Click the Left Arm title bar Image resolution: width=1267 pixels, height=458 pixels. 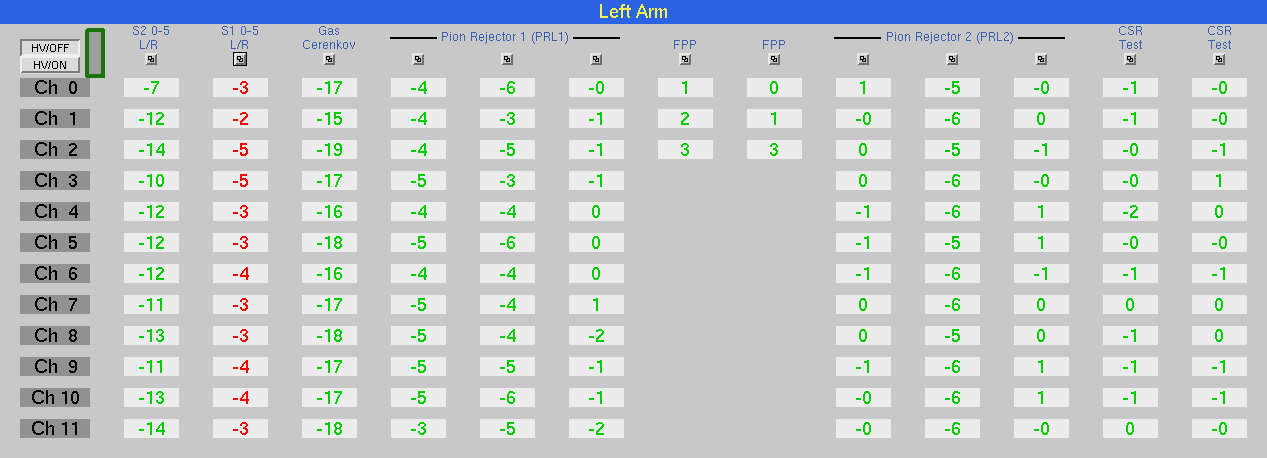click(x=633, y=11)
